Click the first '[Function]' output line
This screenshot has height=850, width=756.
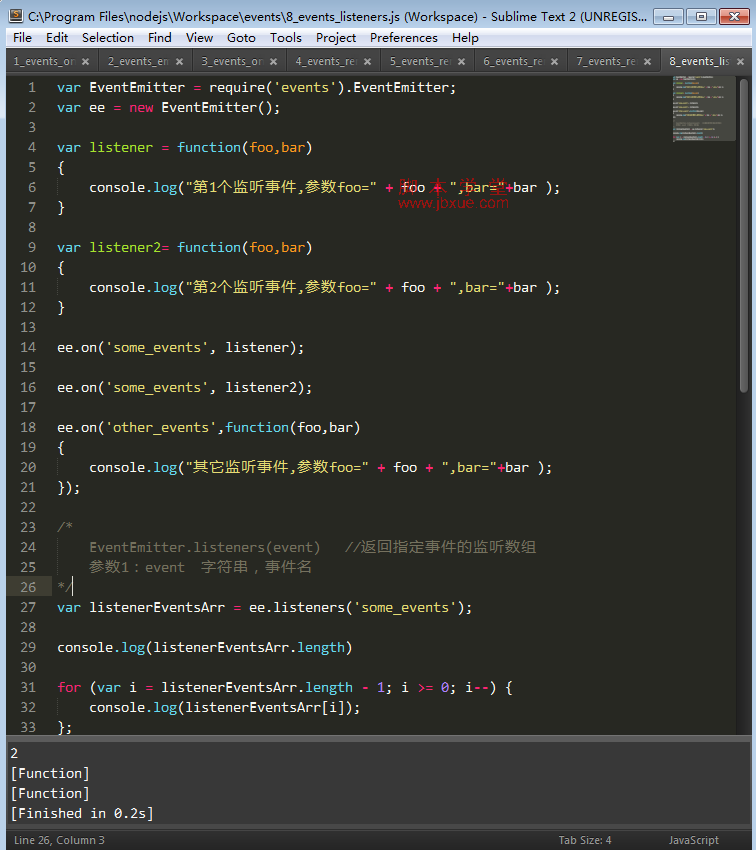[50, 773]
